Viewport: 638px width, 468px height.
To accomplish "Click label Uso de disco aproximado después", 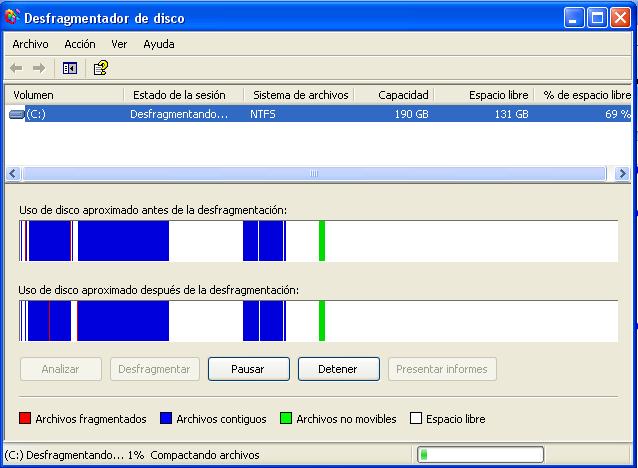I will tap(159, 290).
